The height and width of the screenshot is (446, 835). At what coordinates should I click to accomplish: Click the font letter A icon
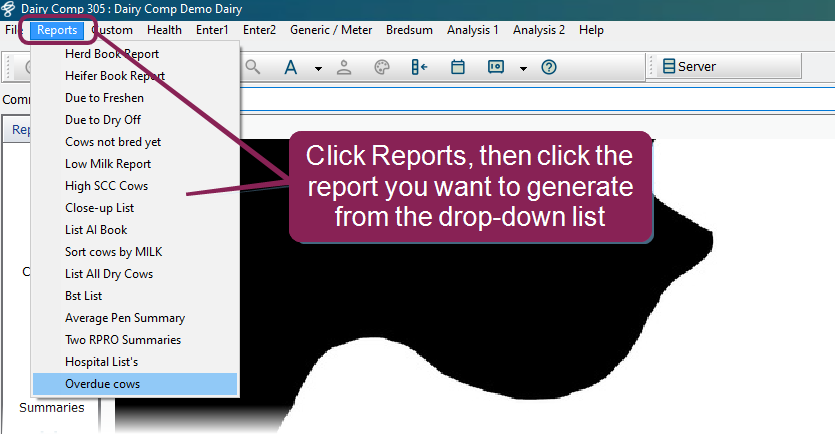point(290,68)
